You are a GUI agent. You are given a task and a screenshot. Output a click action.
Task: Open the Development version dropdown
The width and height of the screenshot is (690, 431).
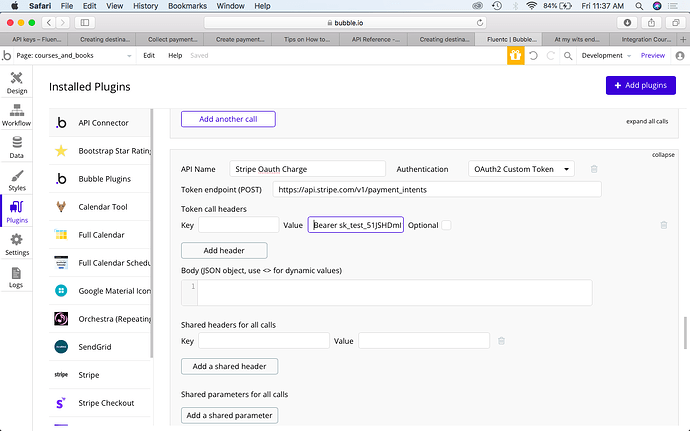point(606,55)
